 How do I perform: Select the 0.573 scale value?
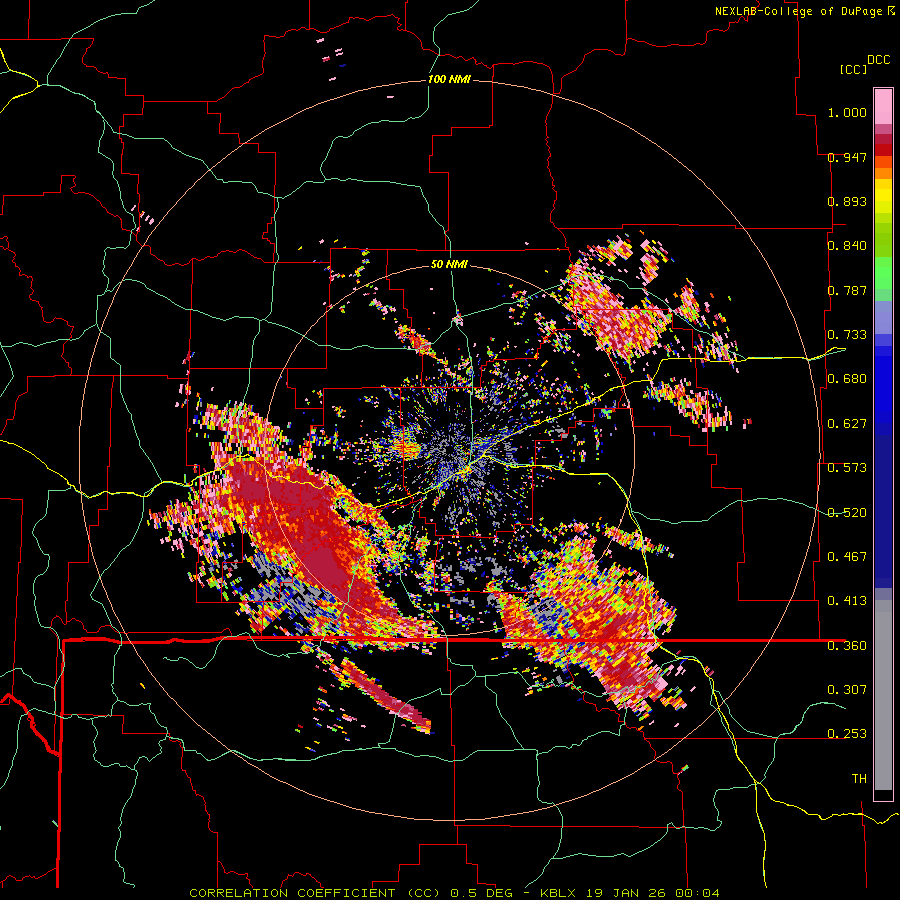point(847,468)
